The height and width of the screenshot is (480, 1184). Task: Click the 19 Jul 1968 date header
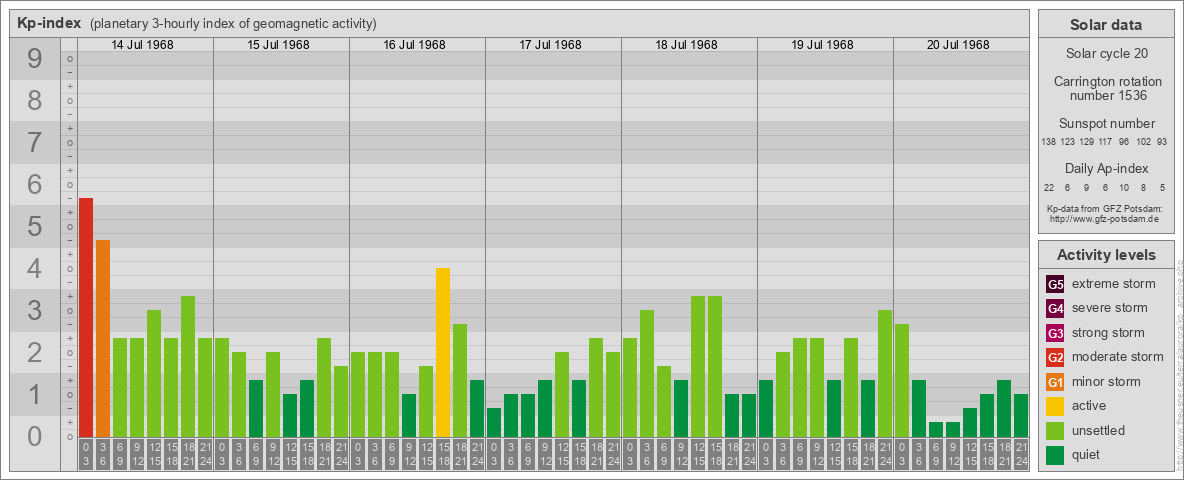[822, 45]
